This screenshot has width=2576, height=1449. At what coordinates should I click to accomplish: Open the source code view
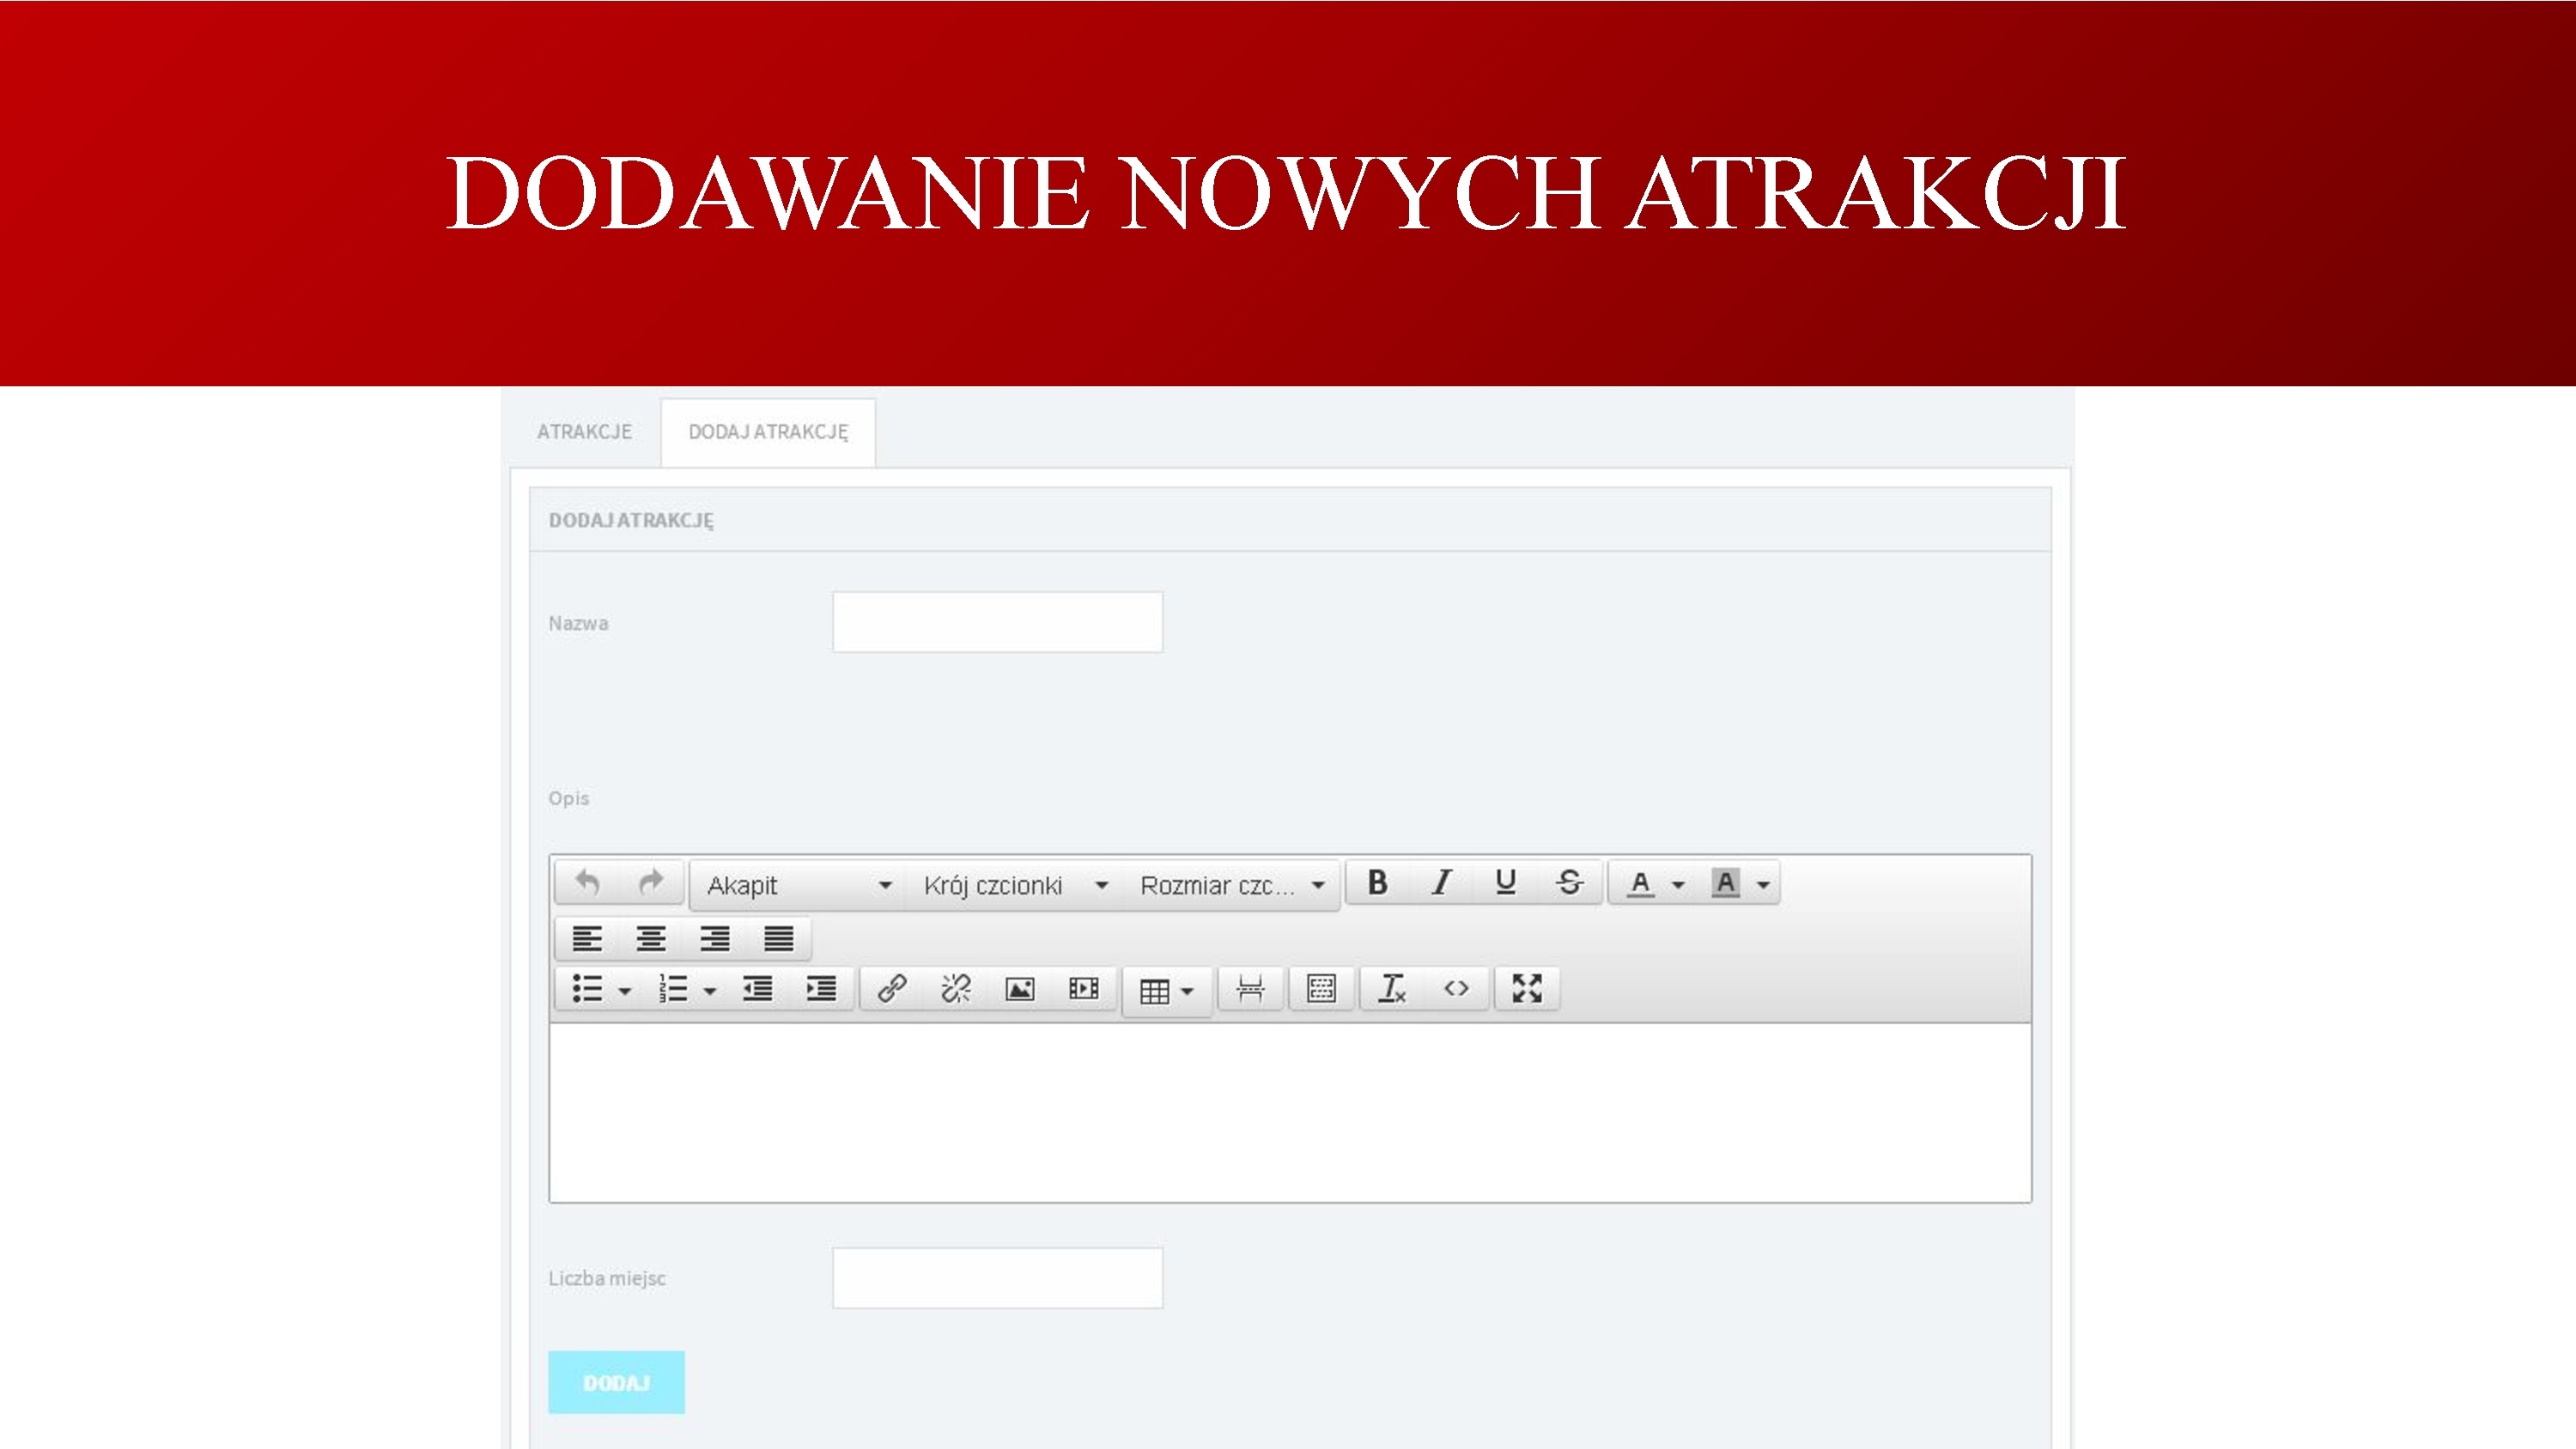tap(1456, 989)
